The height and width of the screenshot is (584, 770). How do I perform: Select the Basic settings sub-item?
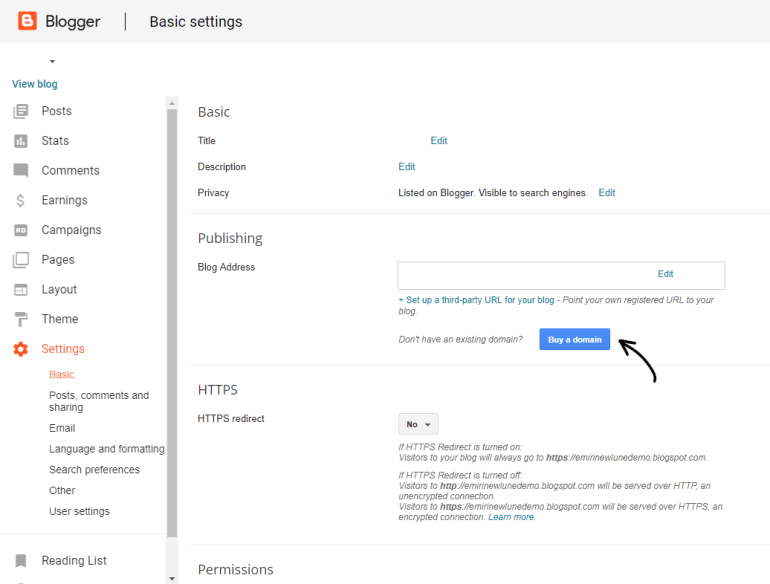(x=61, y=375)
